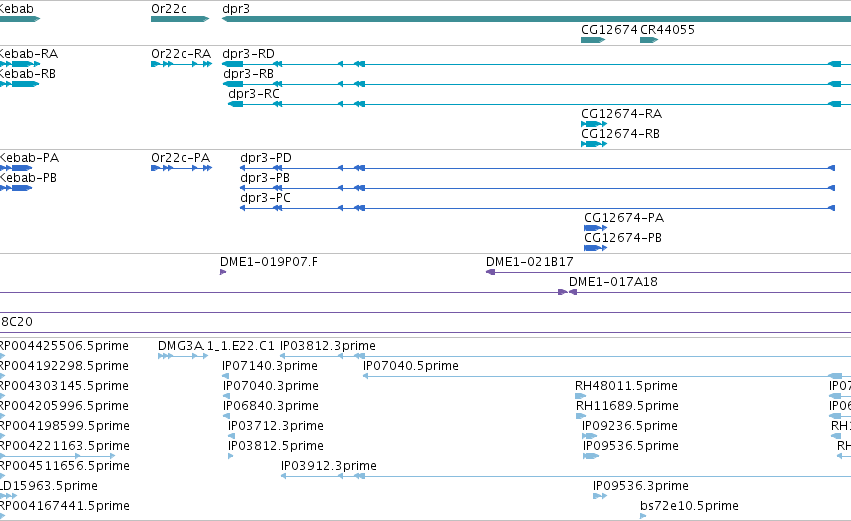Select the bs72e10.5prime EST
Screen dimensions: 851x521
[643, 516]
